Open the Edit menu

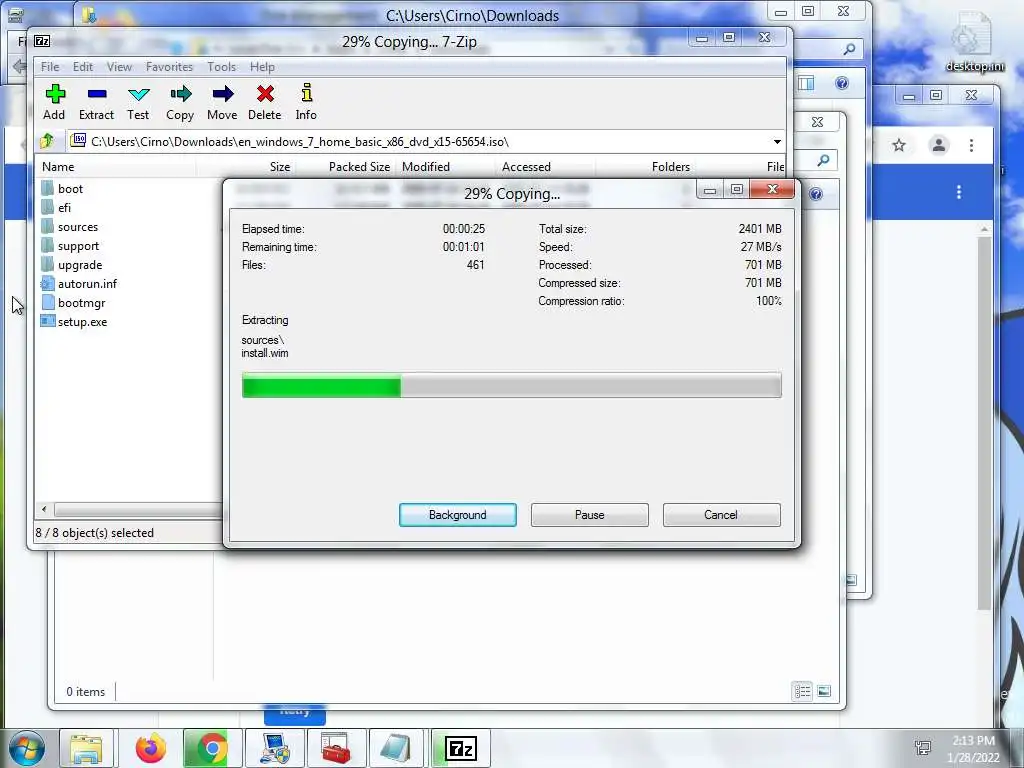(82, 67)
